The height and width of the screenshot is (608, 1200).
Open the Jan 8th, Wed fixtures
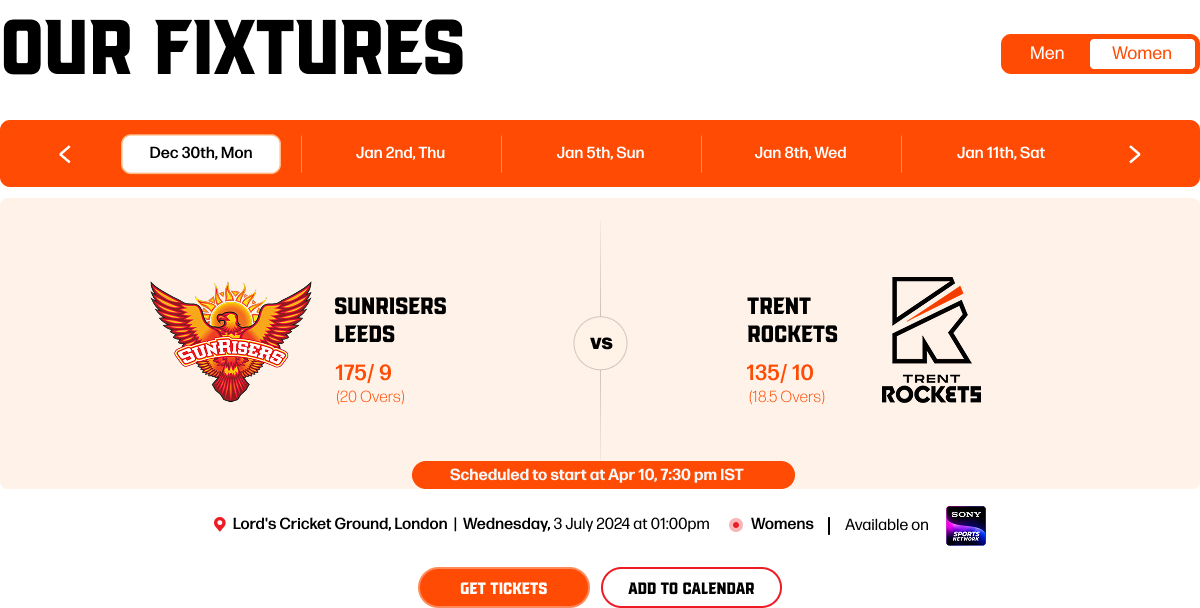tap(800, 154)
